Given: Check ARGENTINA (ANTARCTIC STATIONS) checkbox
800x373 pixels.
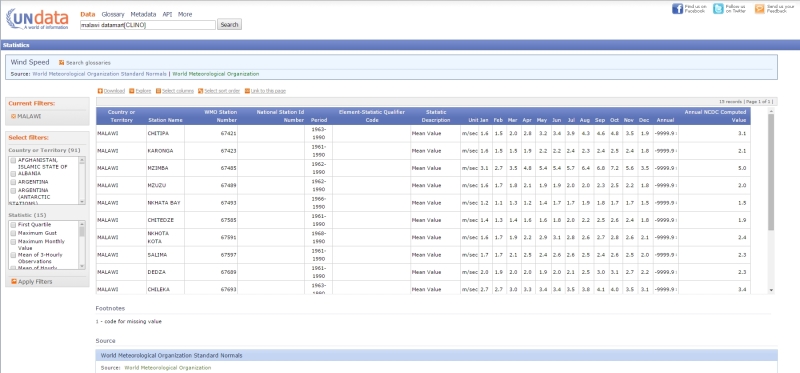Looking at the screenshot, I should 13,190.
